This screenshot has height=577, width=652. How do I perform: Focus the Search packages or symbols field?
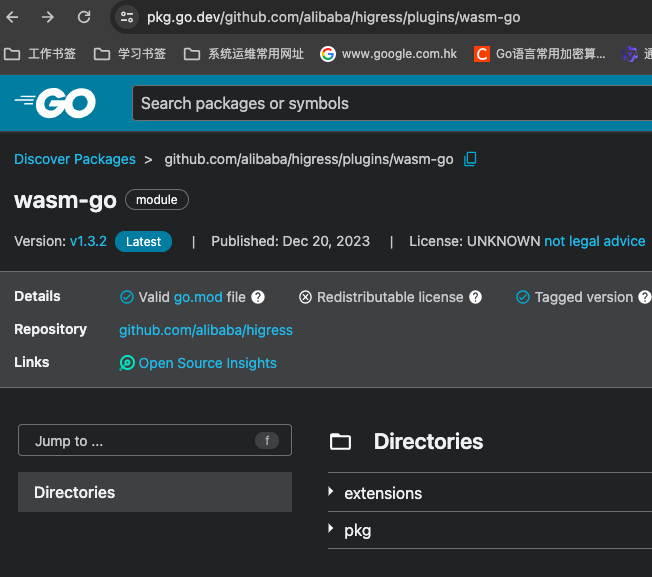[390, 103]
